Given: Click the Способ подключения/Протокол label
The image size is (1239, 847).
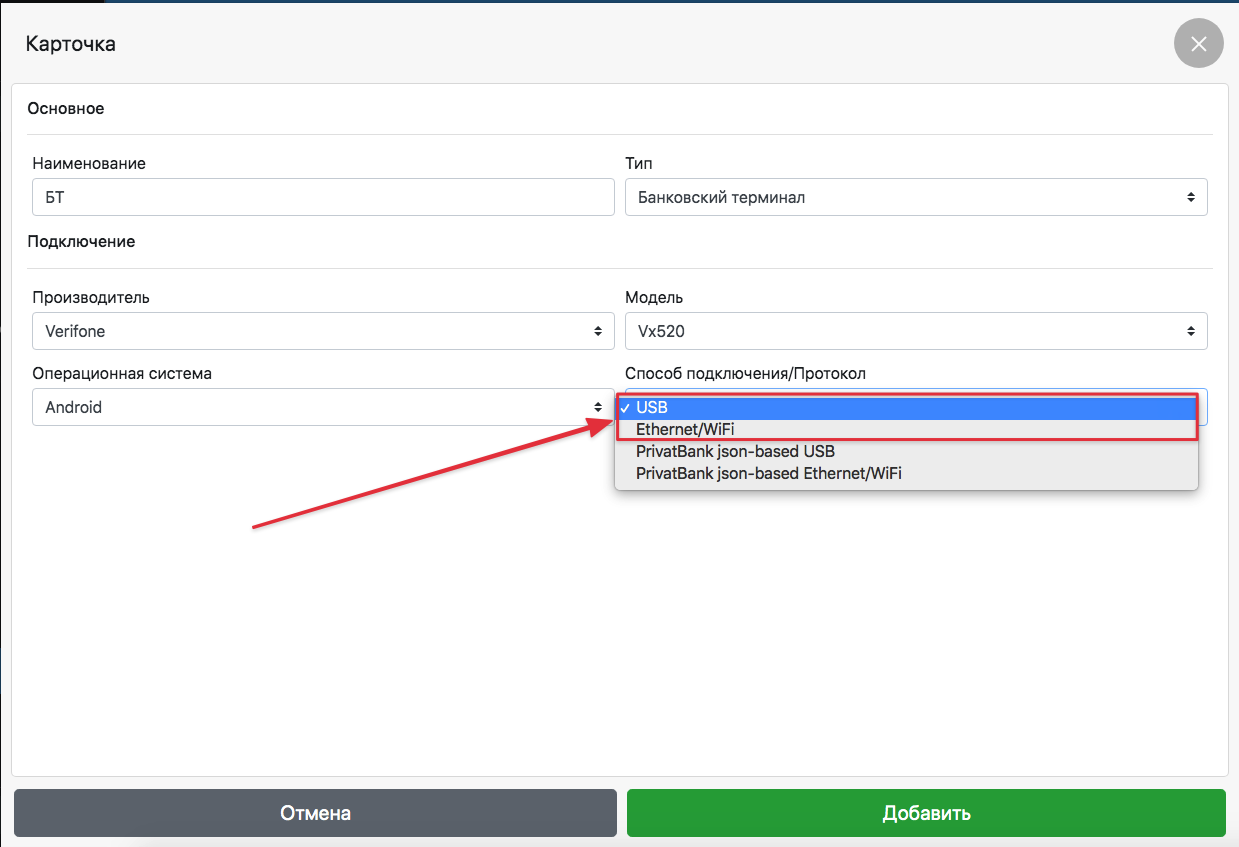Looking at the screenshot, I should click(x=745, y=373).
